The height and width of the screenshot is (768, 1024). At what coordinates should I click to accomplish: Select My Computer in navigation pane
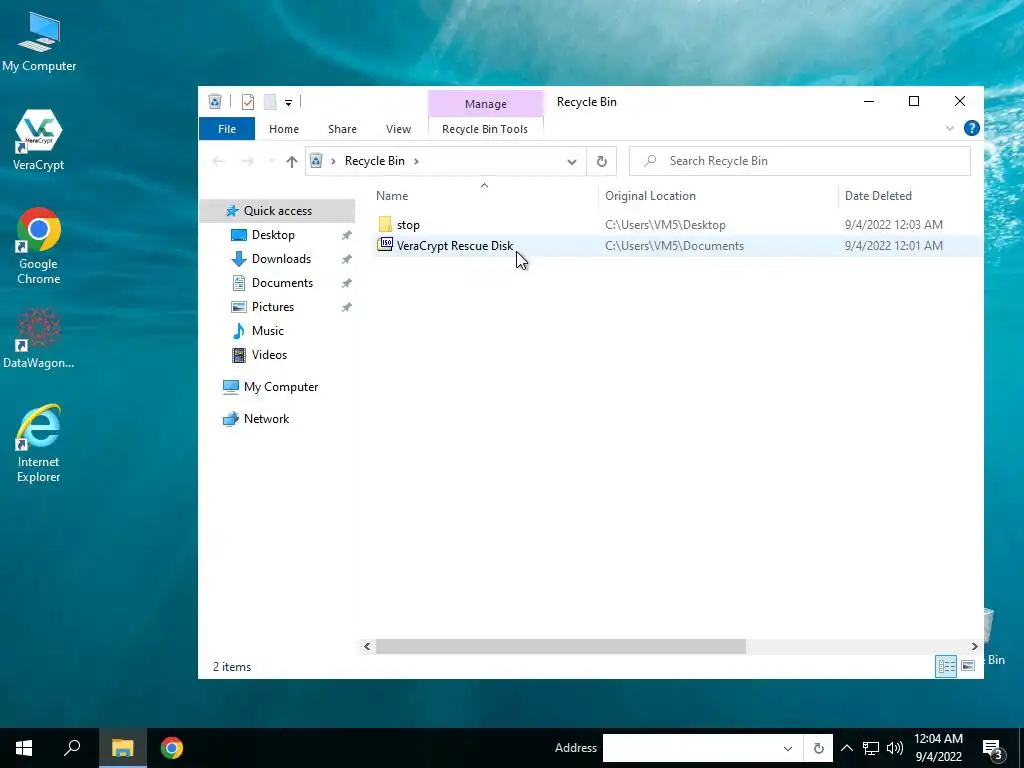(280, 387)
